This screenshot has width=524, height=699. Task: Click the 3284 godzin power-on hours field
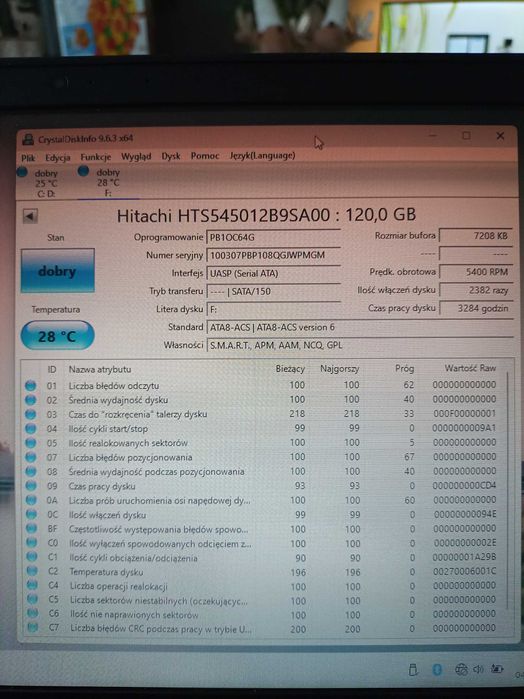click(x=476, y=308)
